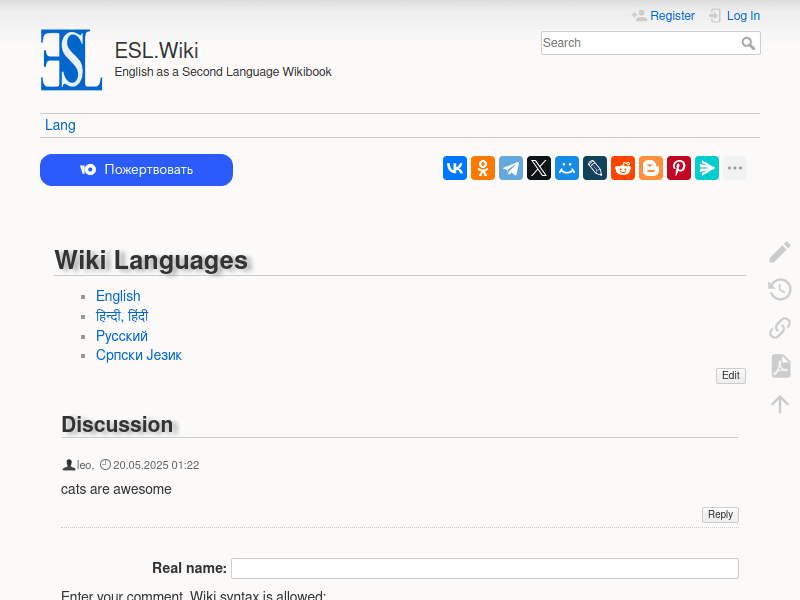Export the page to PDF
This screenshot has height=600, width=800.
779,366
